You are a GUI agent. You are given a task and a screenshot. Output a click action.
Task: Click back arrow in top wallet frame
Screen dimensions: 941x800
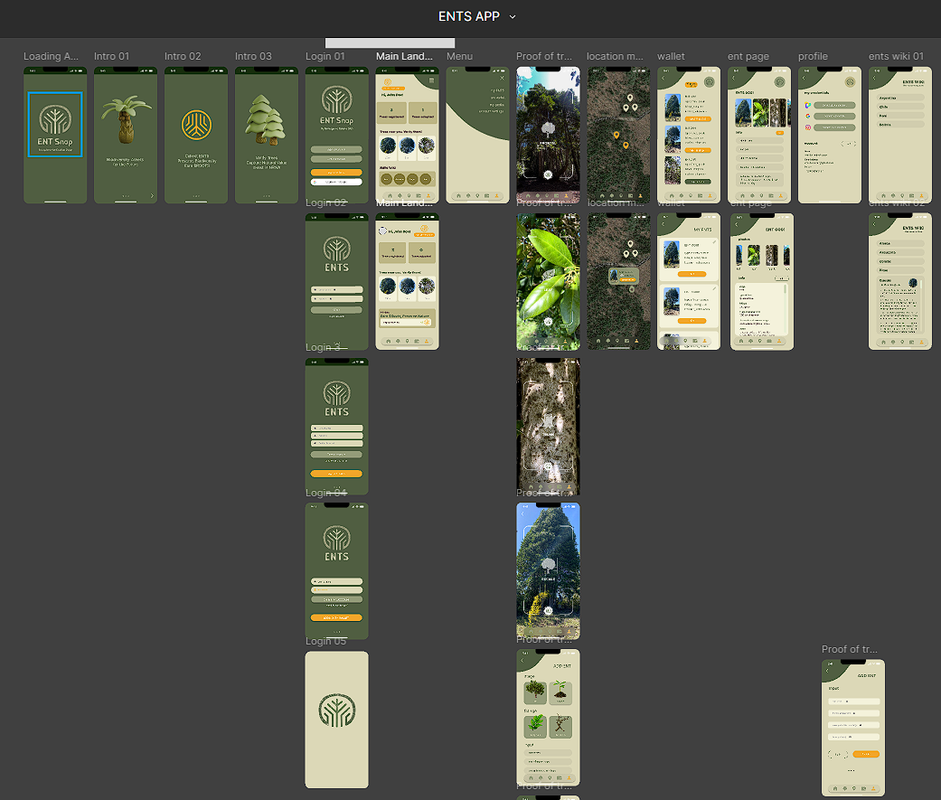[663, 78]
